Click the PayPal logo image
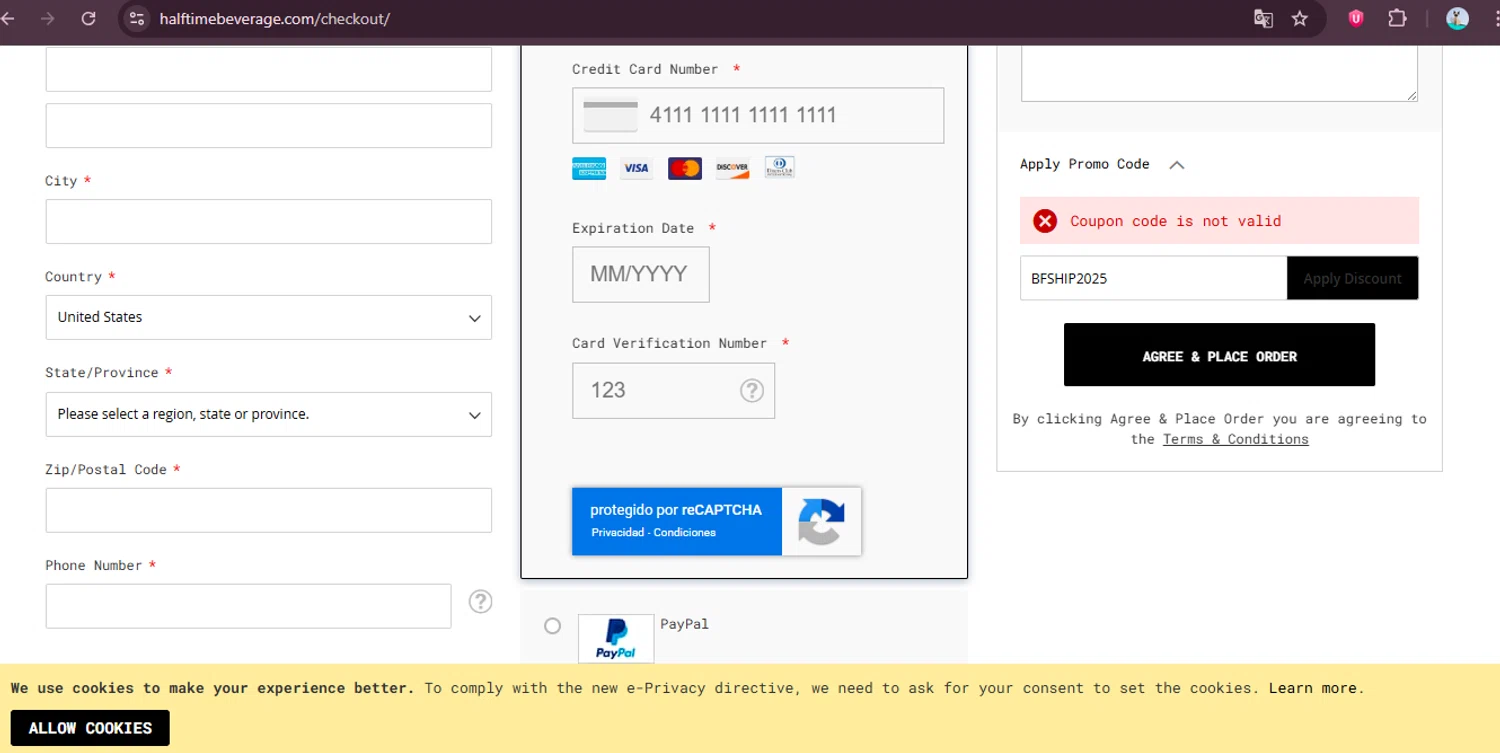This screenshot has width=1500, height=753. point(616,638)
